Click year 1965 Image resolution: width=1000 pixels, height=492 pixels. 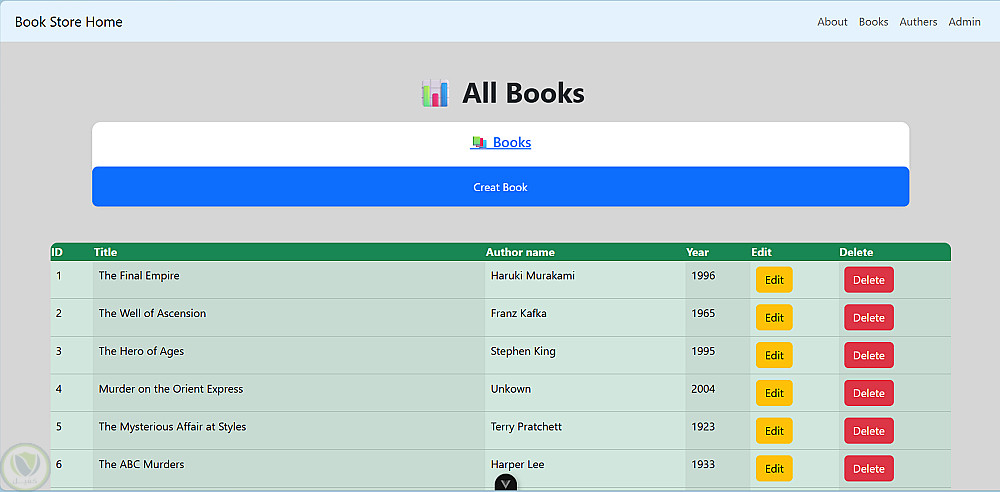pos(703,313)
